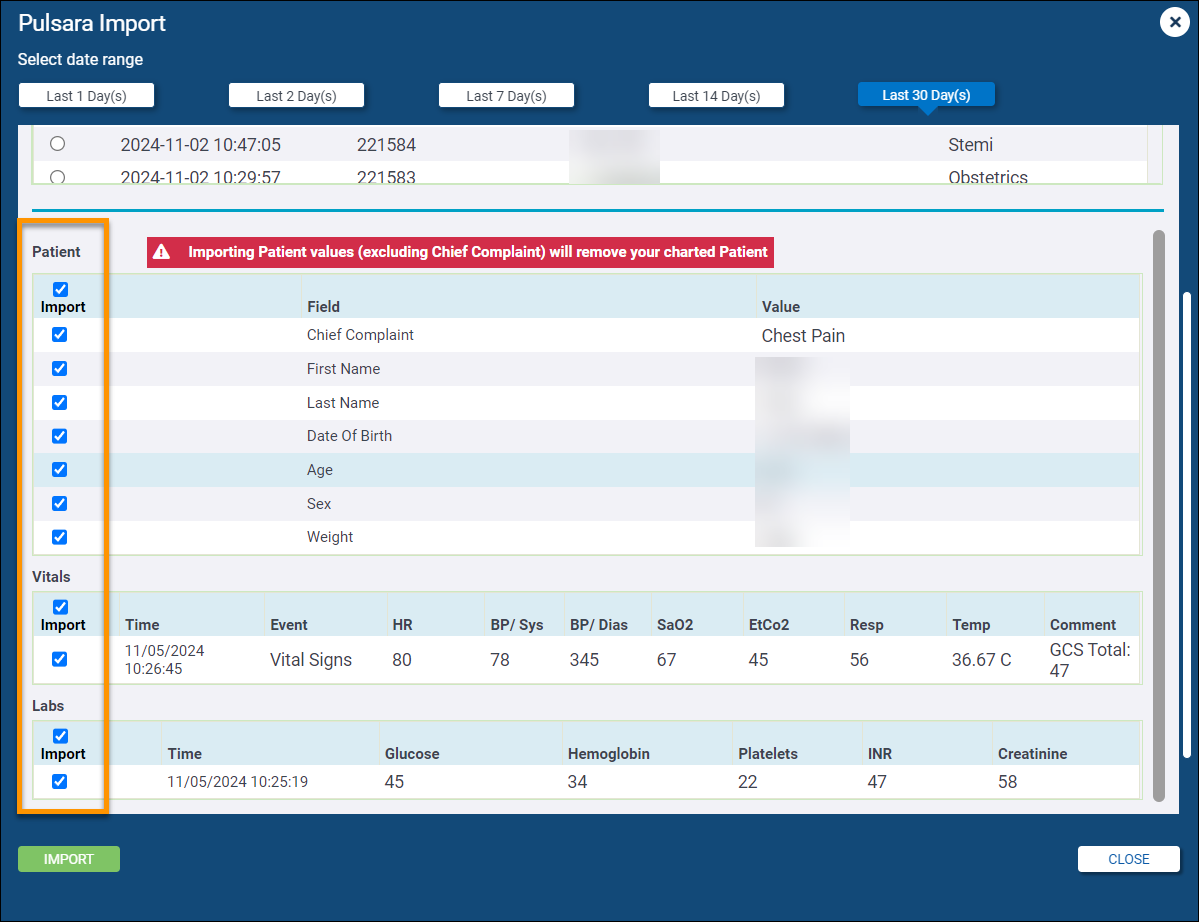Select the Obstetrics record radio button
1199x922 pixels.
[58, 177]
